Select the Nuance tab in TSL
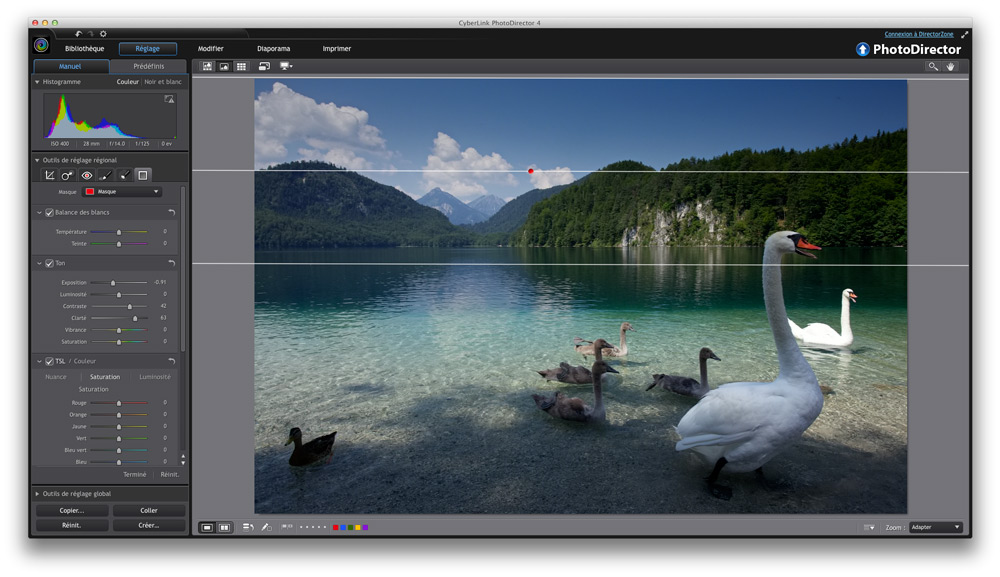Viewport: 1000px width, 577px height. coord(55,377)
